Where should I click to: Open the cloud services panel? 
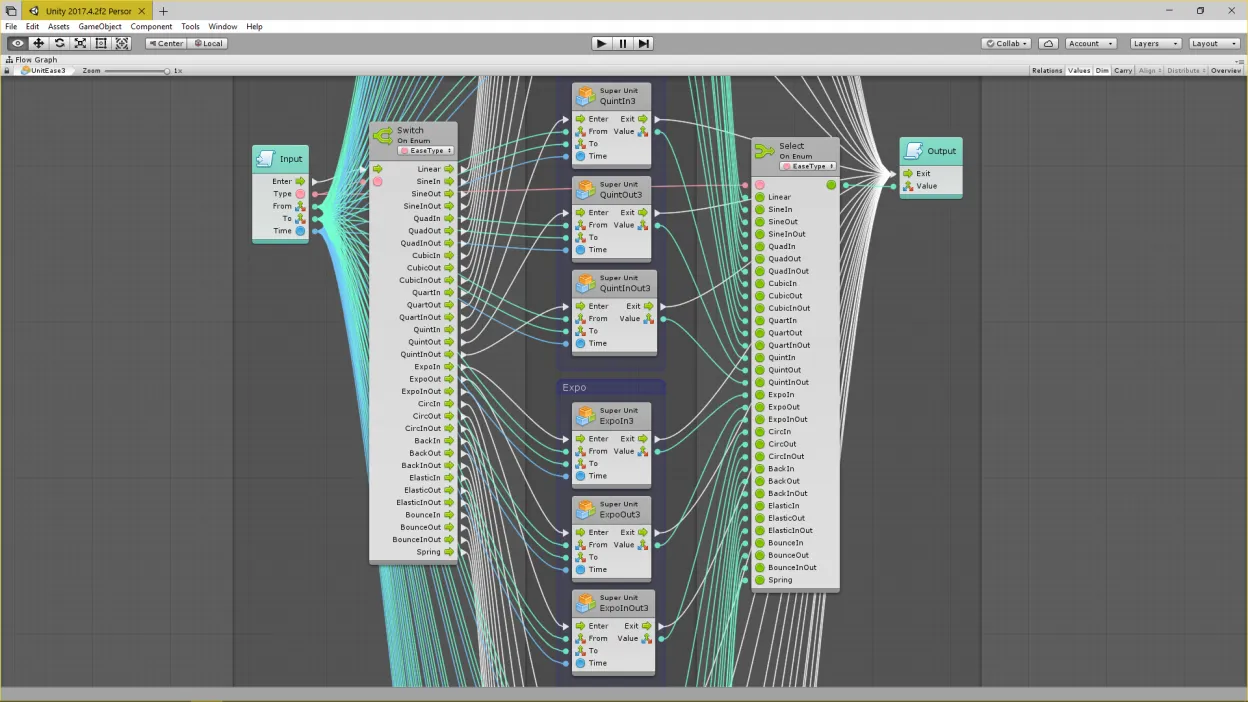click(1048, 43)
